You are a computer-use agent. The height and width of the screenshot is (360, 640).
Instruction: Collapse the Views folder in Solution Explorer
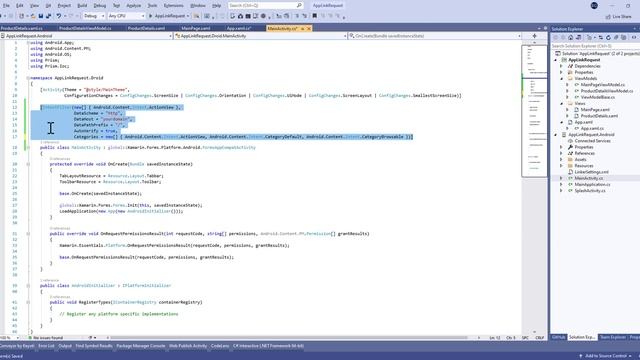[x=562, y=103]
